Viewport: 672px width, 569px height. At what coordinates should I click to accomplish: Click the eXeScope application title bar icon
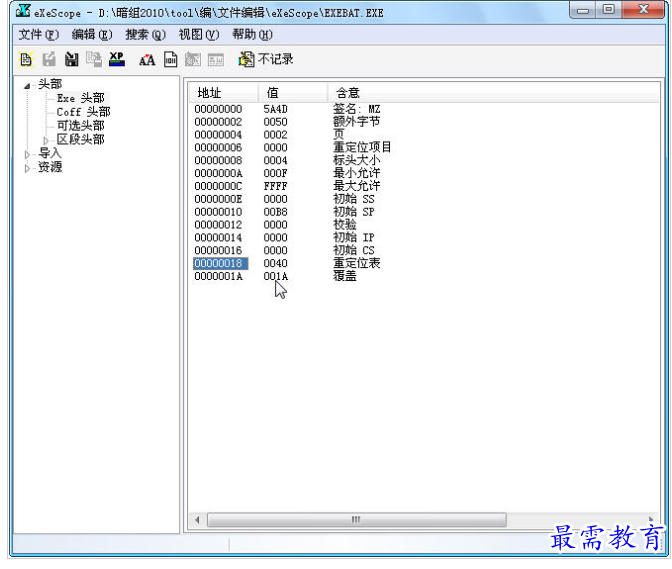(23, 11)
